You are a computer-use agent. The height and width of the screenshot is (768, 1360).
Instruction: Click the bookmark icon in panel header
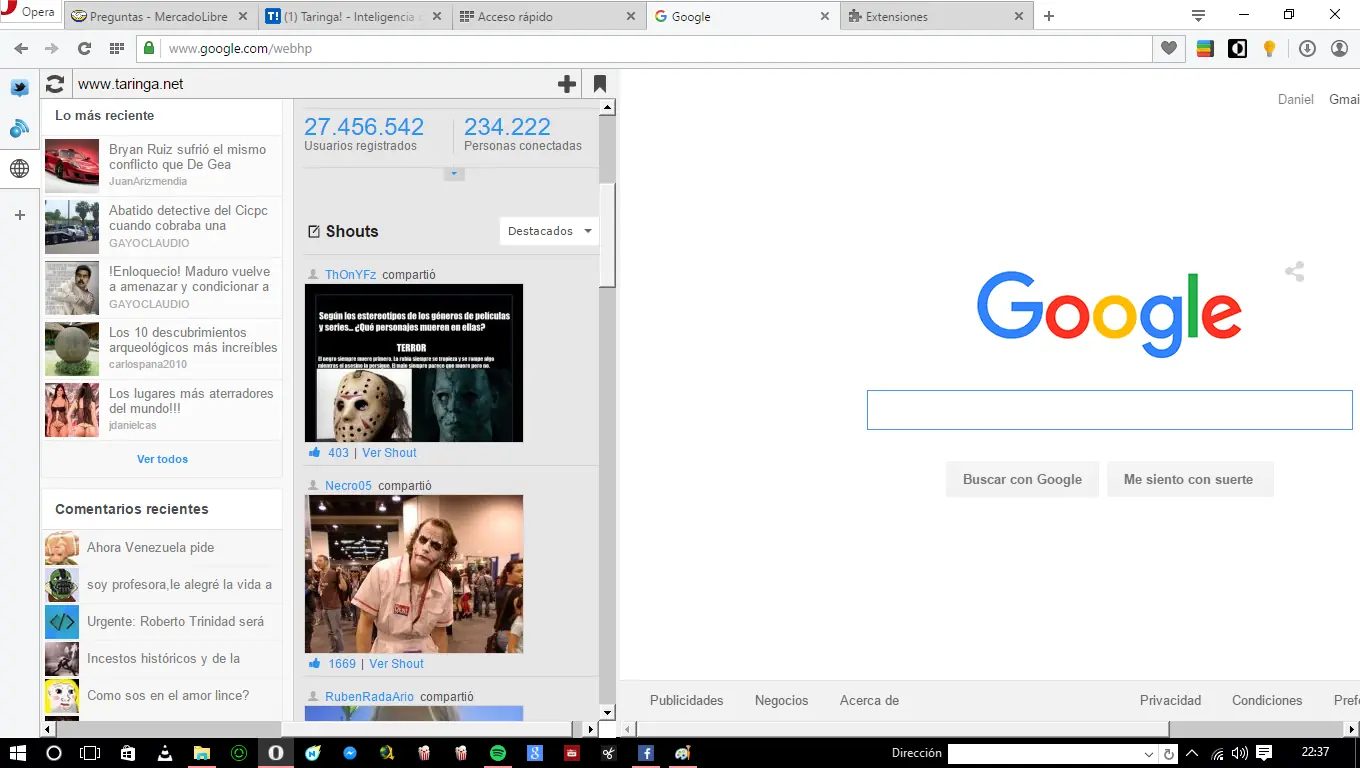pyautogui.click(x=600, y=84)
